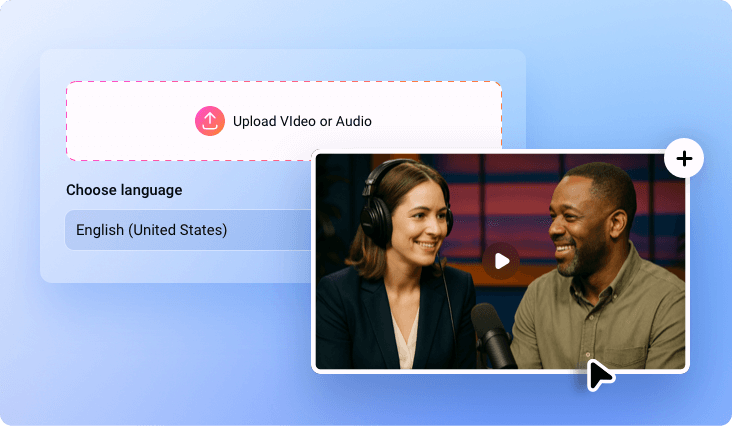This screenshot has height=426, width=732.
Task: Click the Upload Video or Audio text
Action: pyautogui.click(x=302, y=121)
